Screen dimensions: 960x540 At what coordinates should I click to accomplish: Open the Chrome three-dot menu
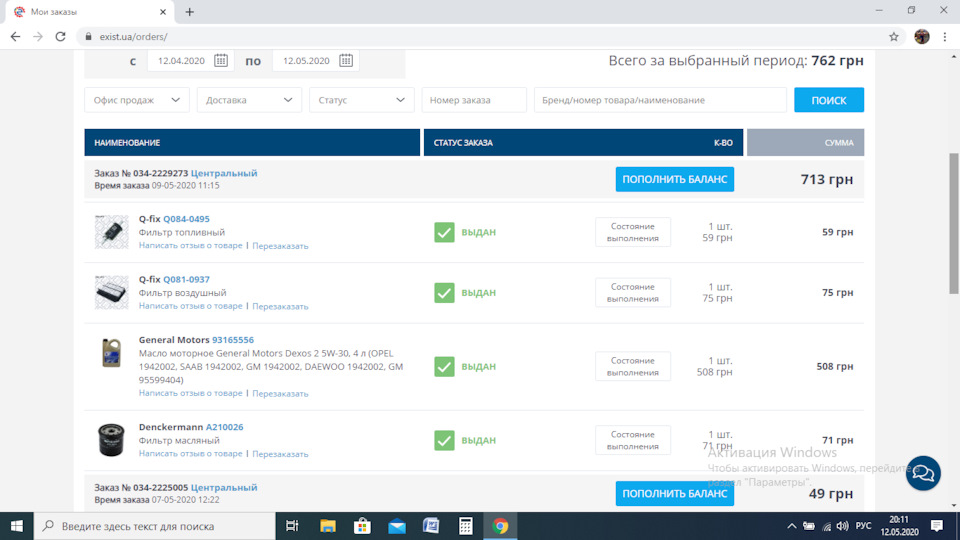(945, 37)
